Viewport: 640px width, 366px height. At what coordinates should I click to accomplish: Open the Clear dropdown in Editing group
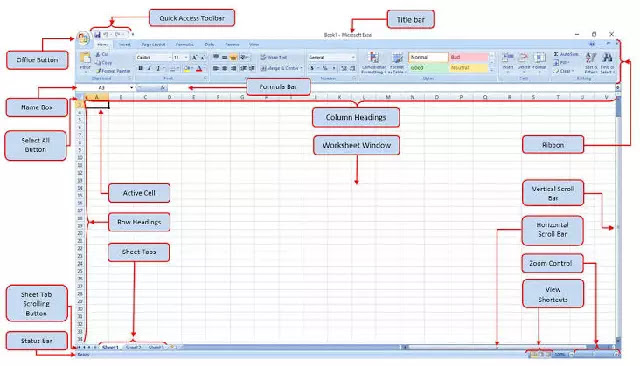(564, 71)
